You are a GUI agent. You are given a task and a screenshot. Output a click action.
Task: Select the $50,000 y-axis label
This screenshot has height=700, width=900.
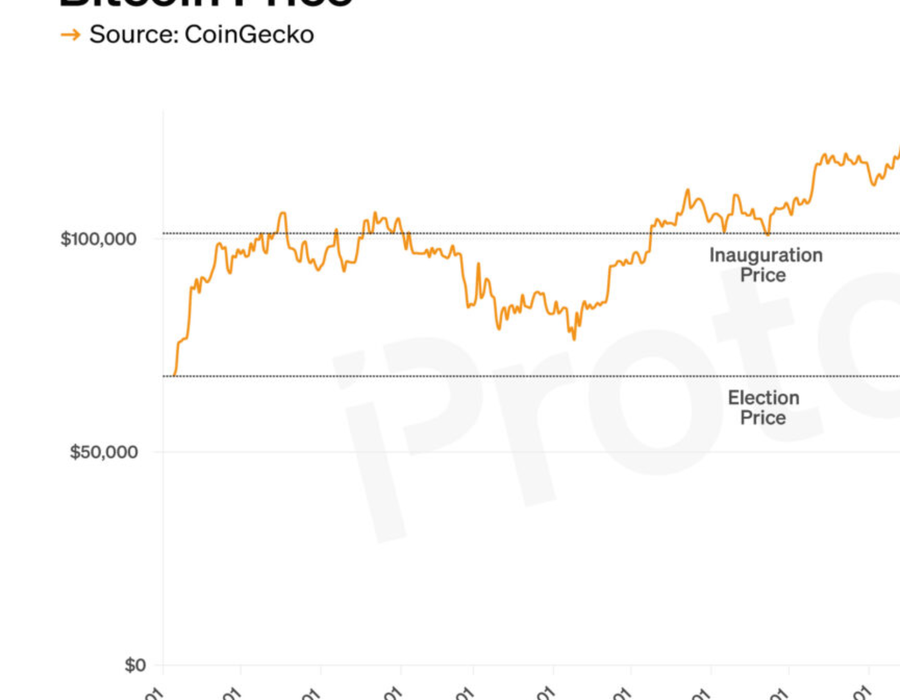(x=103, y=452)
